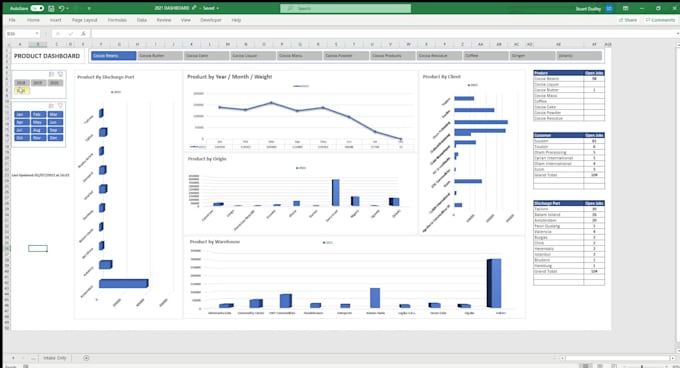Viewport: 680px width, 368px height.
Task: Open the Undo history dropdown arrow
Action: (x=68, y=8)
